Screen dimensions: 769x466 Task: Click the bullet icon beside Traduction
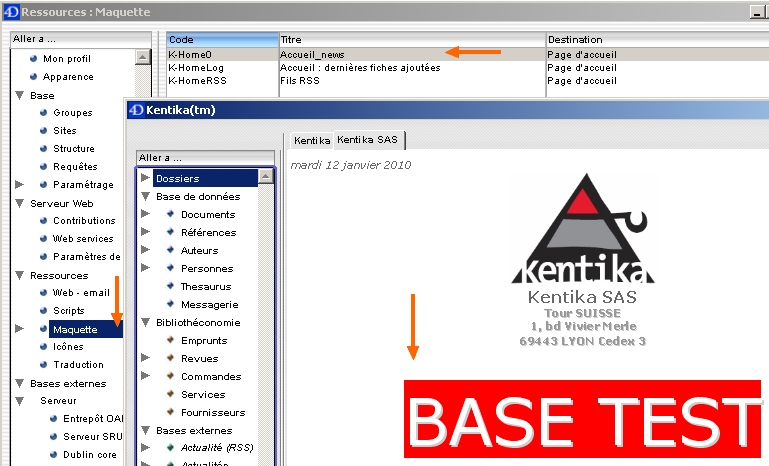(44, 364)
